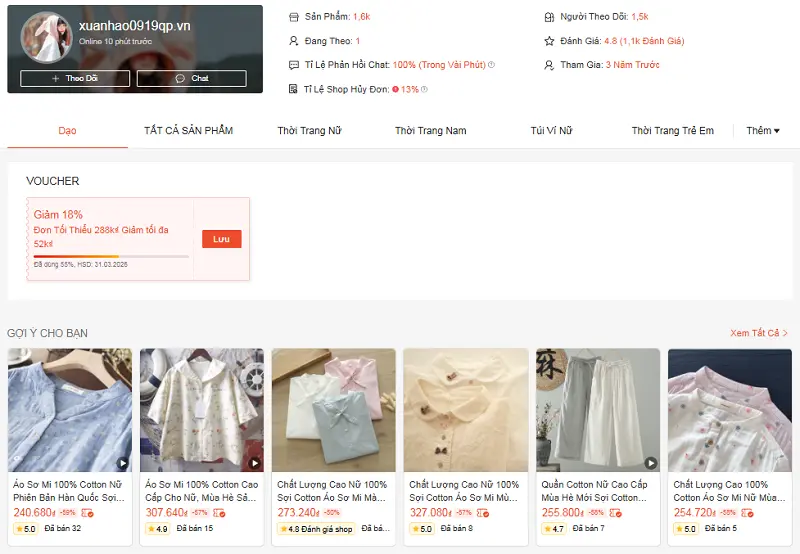
Task: Click the 273.240đ price
Action: (x=298, y=513)
